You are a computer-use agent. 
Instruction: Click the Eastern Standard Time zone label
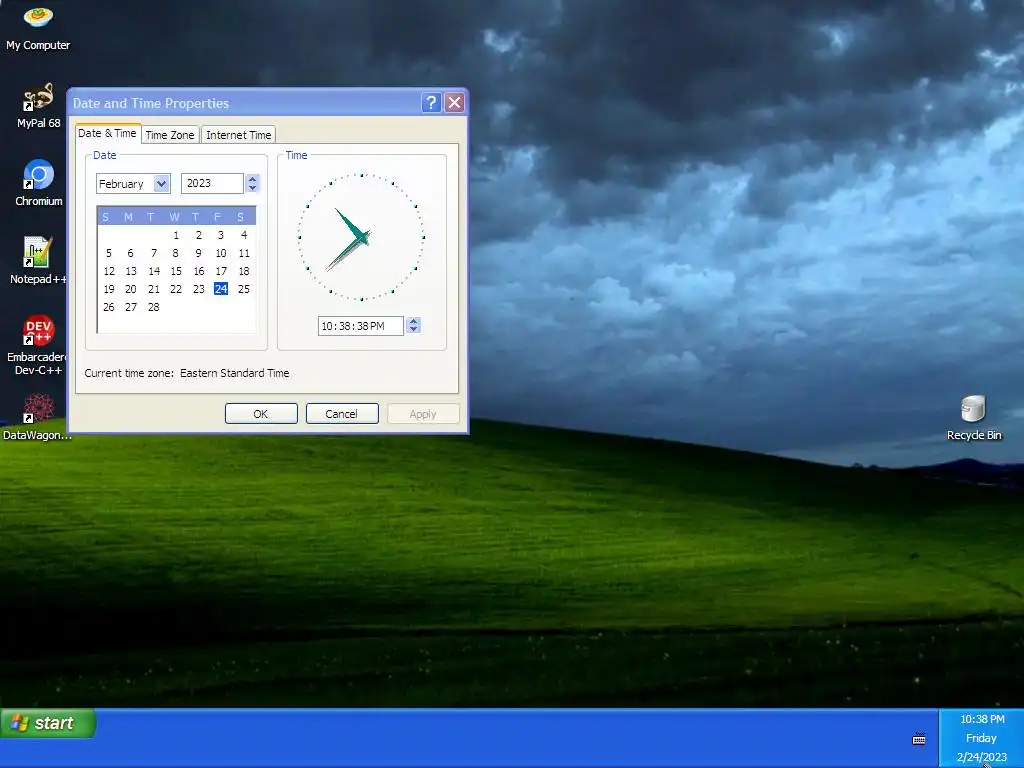pyautogui.click(x=234, y=373)
